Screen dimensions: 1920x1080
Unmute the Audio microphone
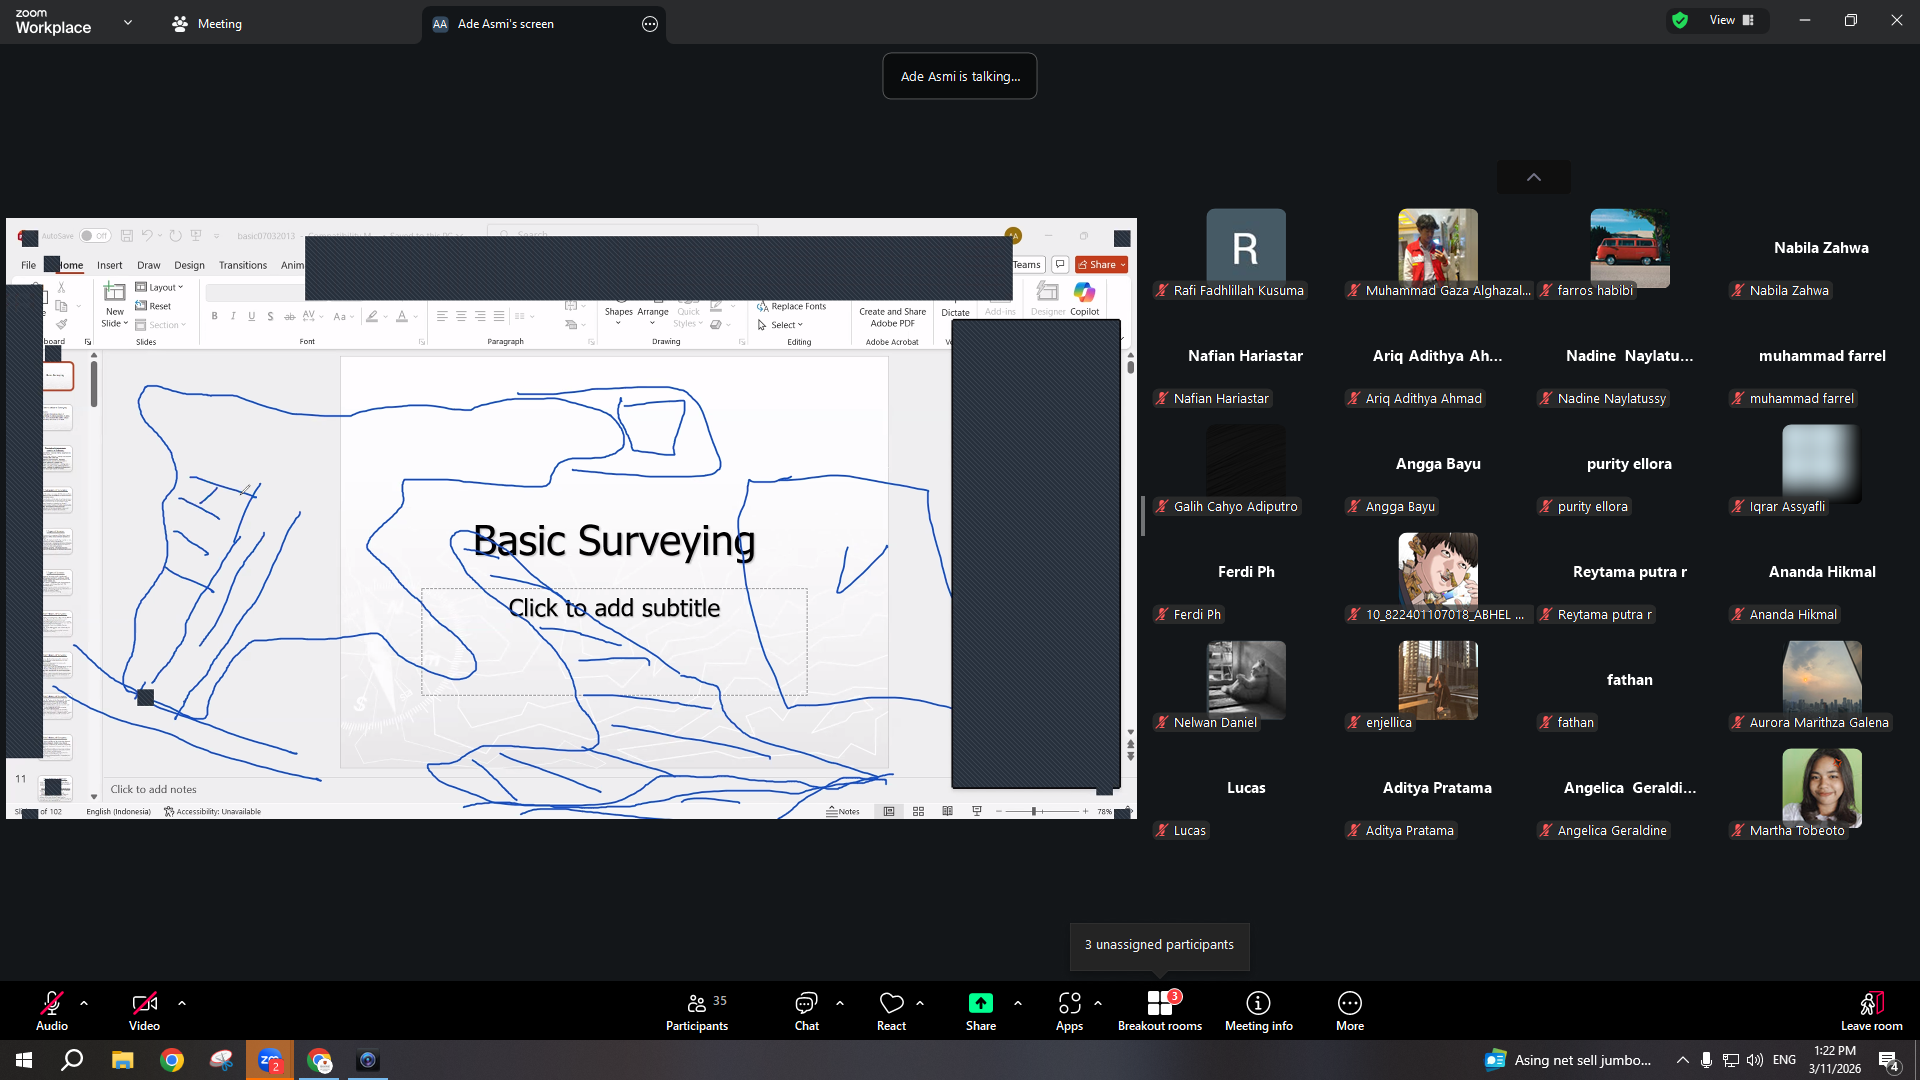pos(52,1011)
